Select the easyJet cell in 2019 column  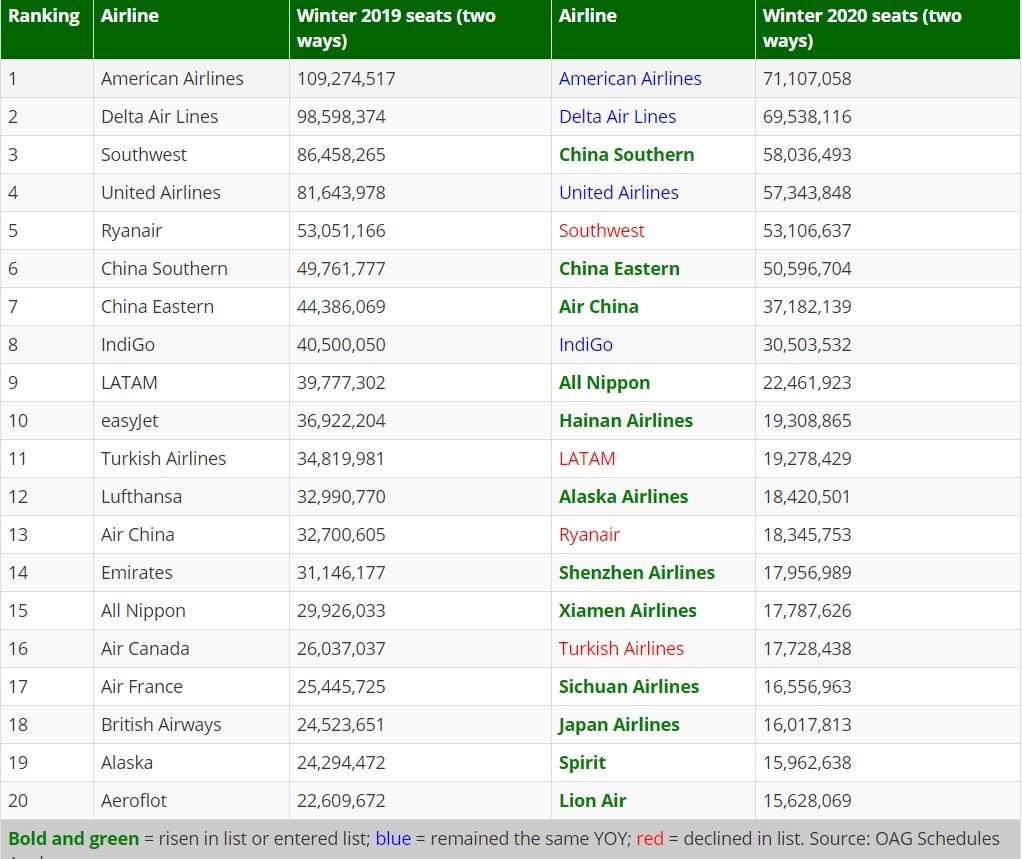coord(131,421)
